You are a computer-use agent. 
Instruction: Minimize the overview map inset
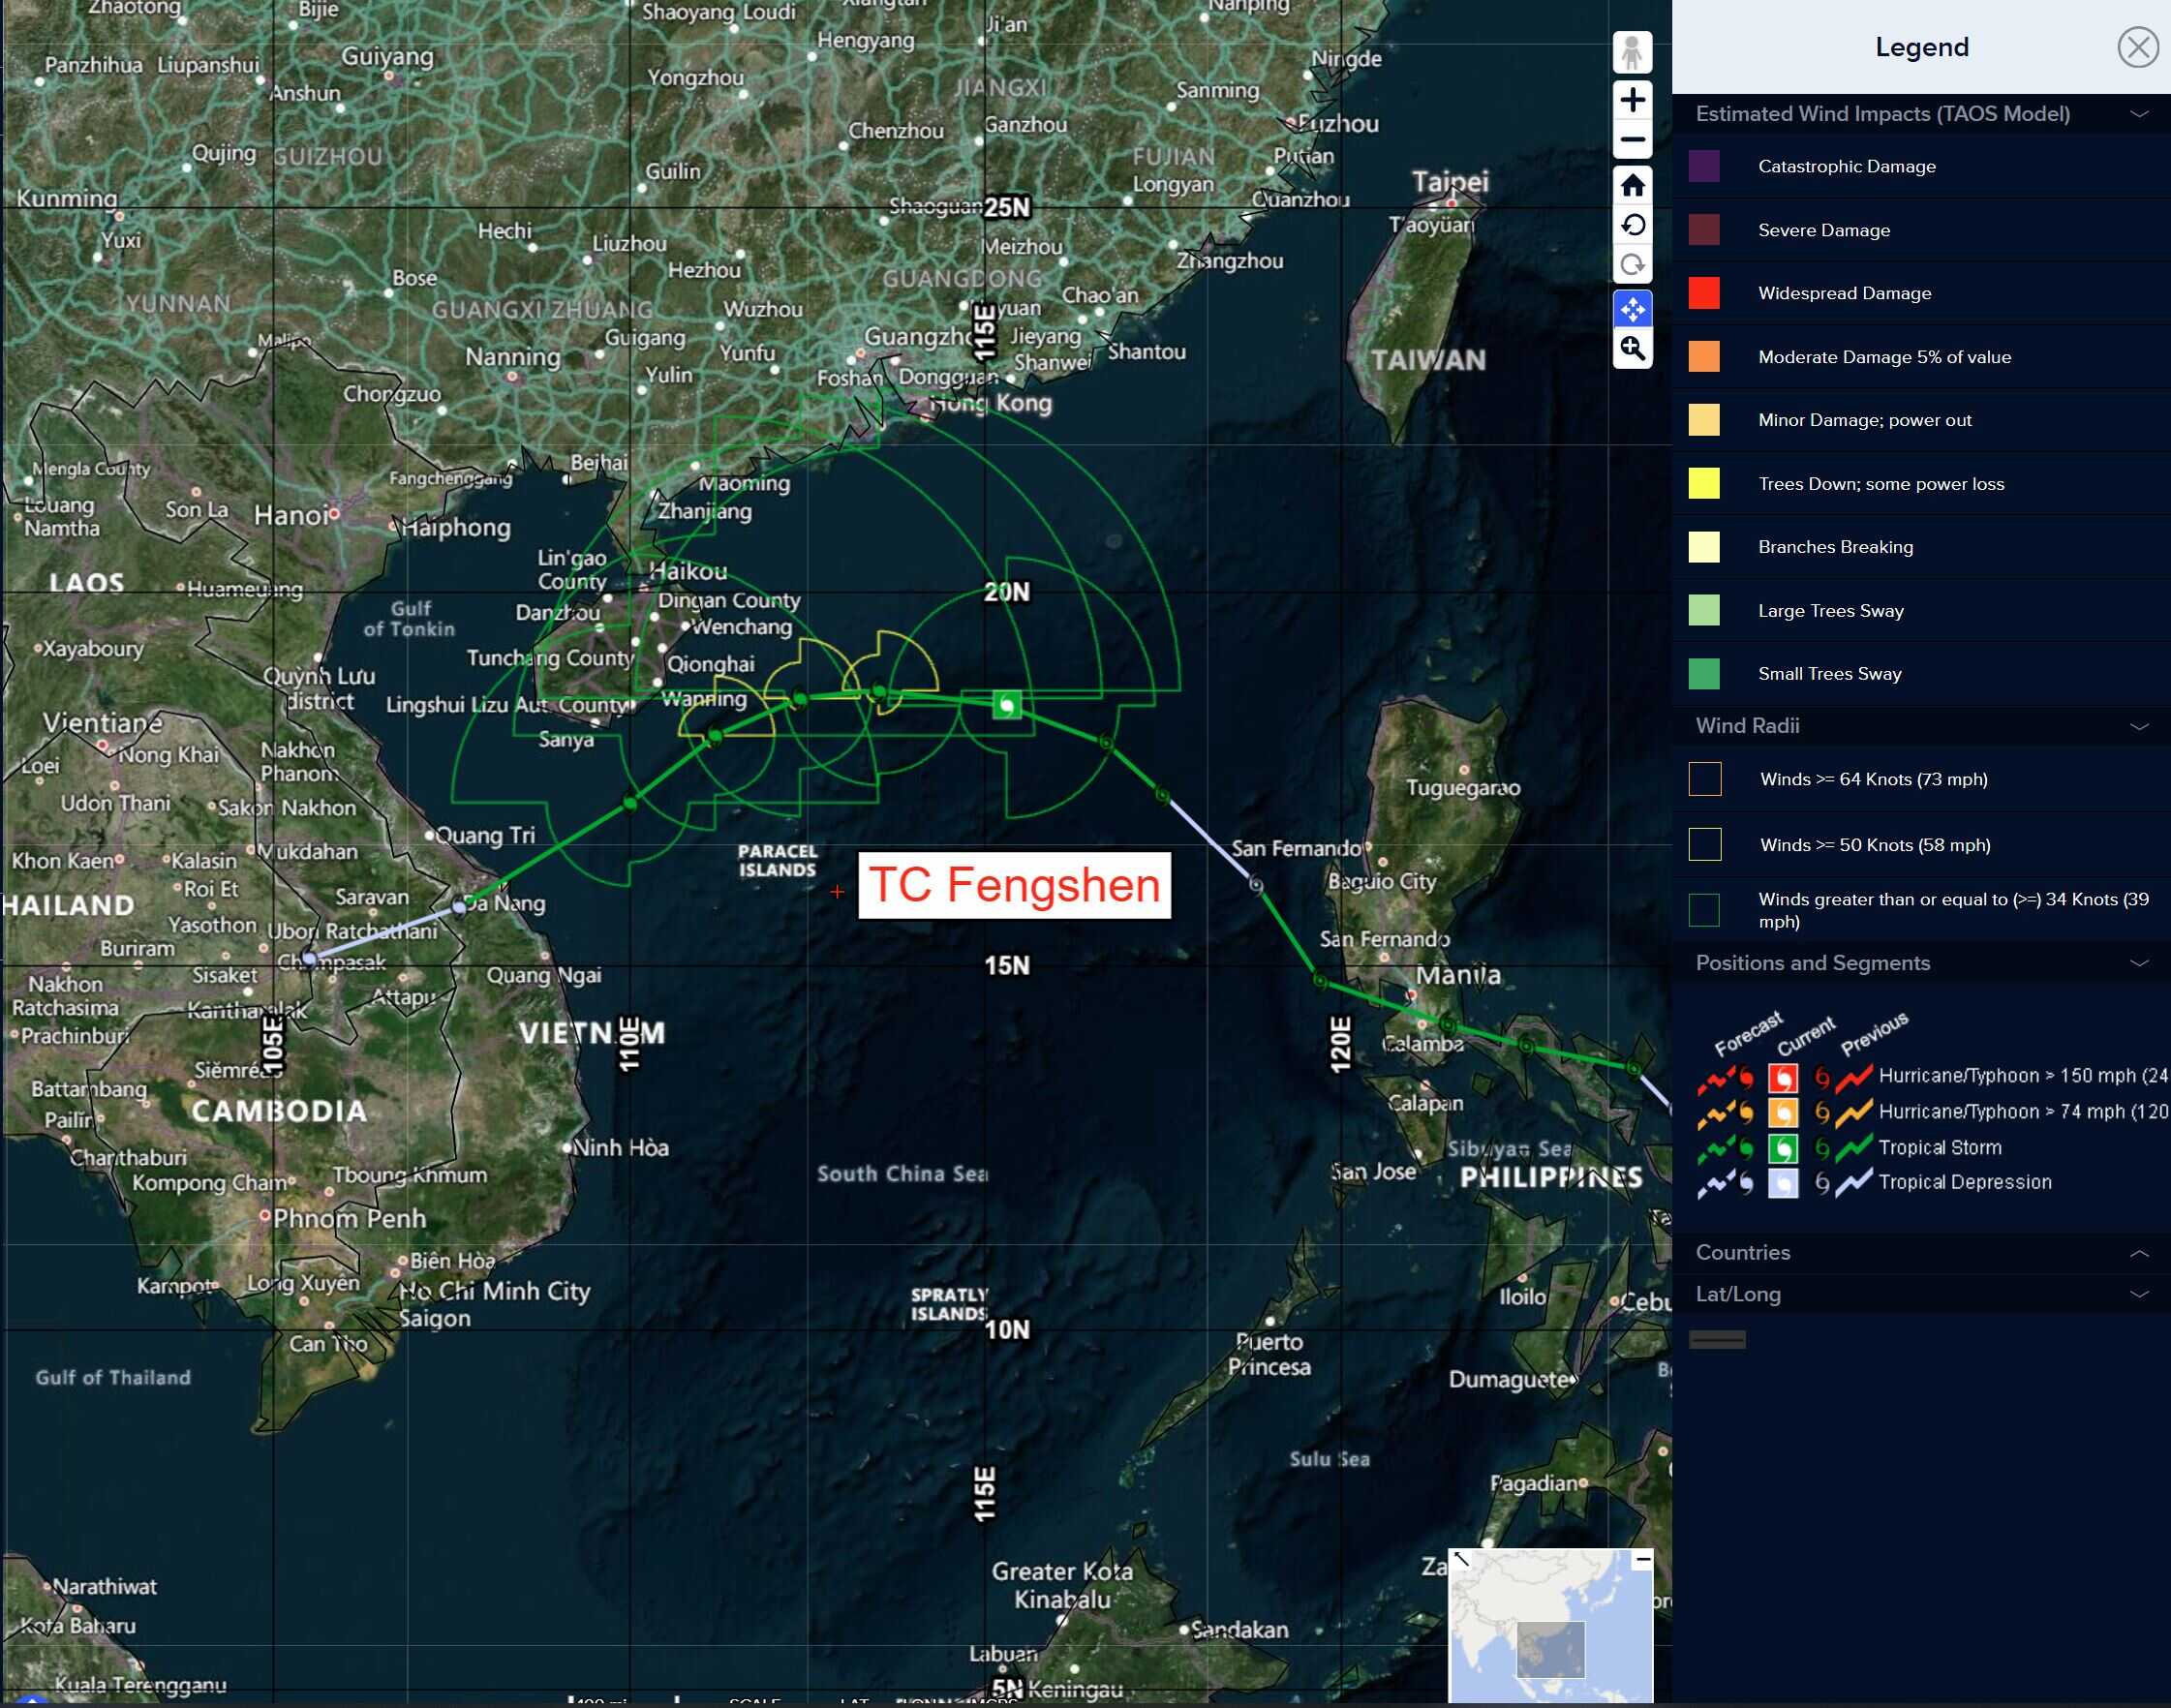[1642, 1560]
